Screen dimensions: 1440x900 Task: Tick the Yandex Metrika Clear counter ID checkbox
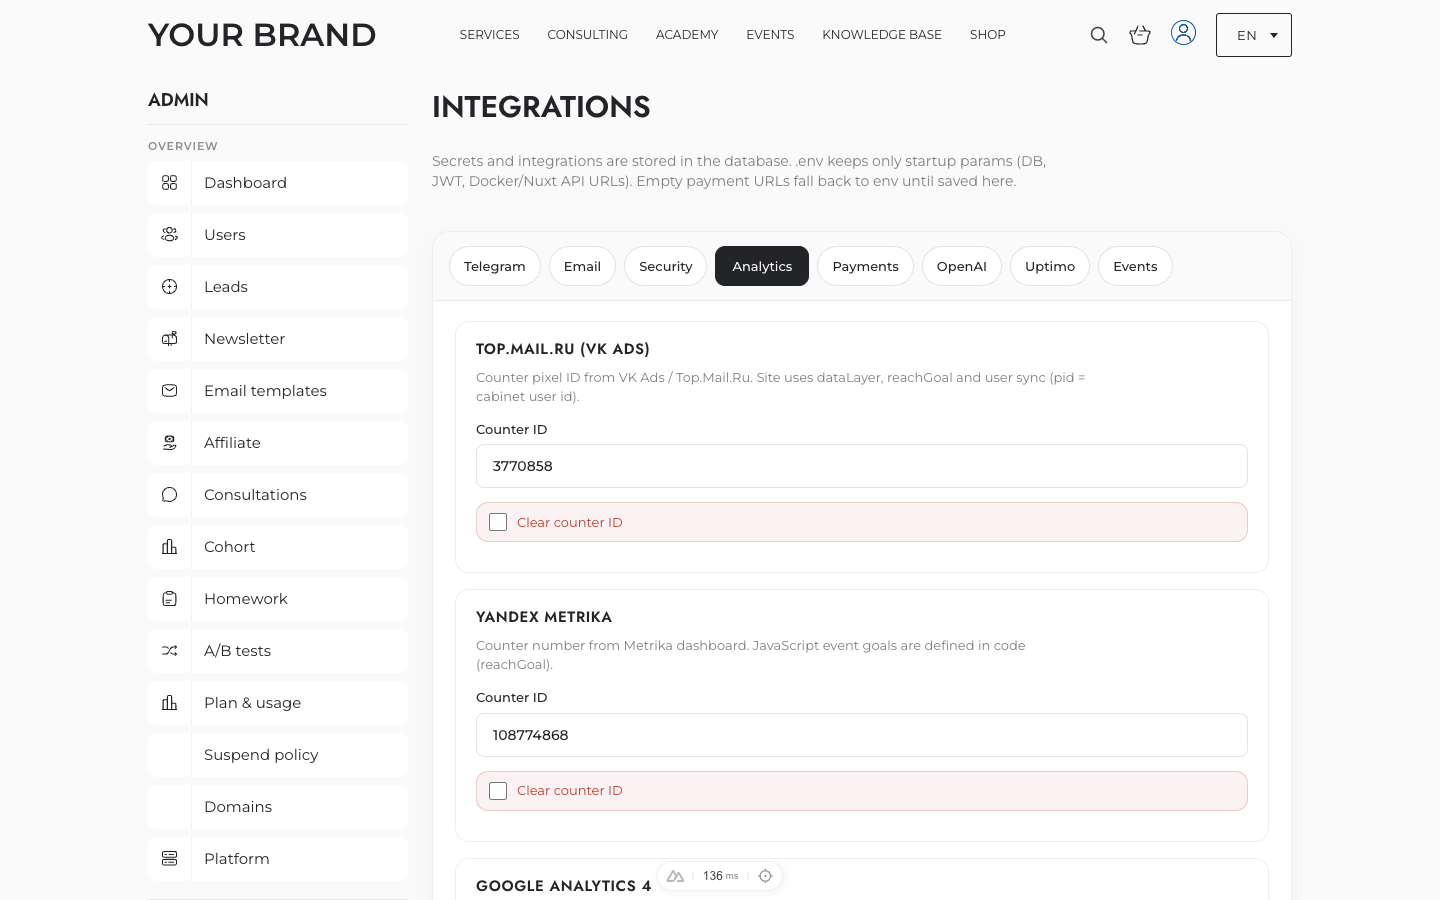click(498, 791)
